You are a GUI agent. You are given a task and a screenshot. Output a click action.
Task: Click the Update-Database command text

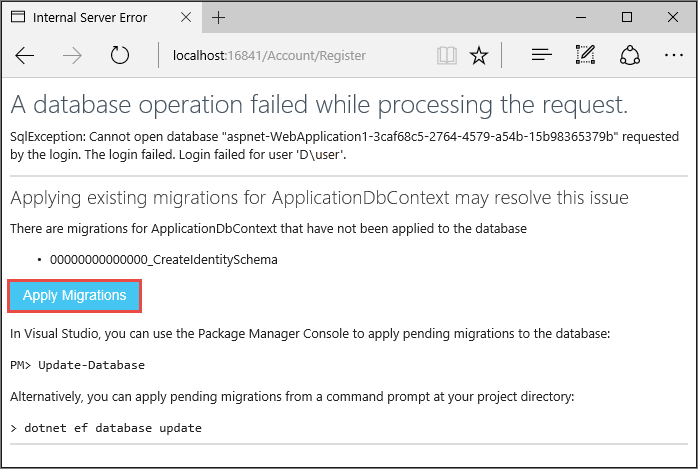tap(91, 365)
